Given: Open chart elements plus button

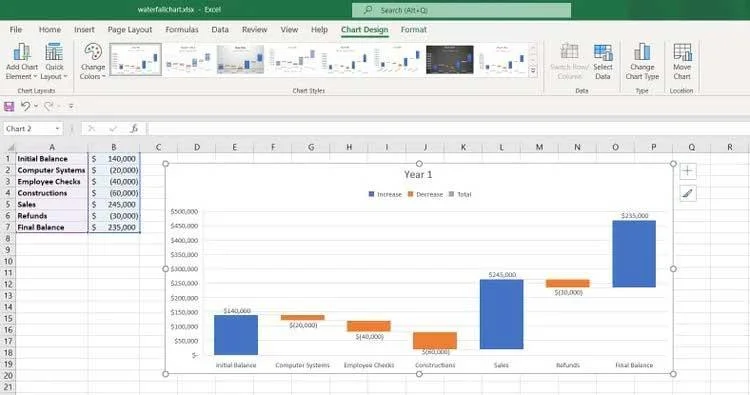Looking at the screenshot, I should (x=688, y=171).
